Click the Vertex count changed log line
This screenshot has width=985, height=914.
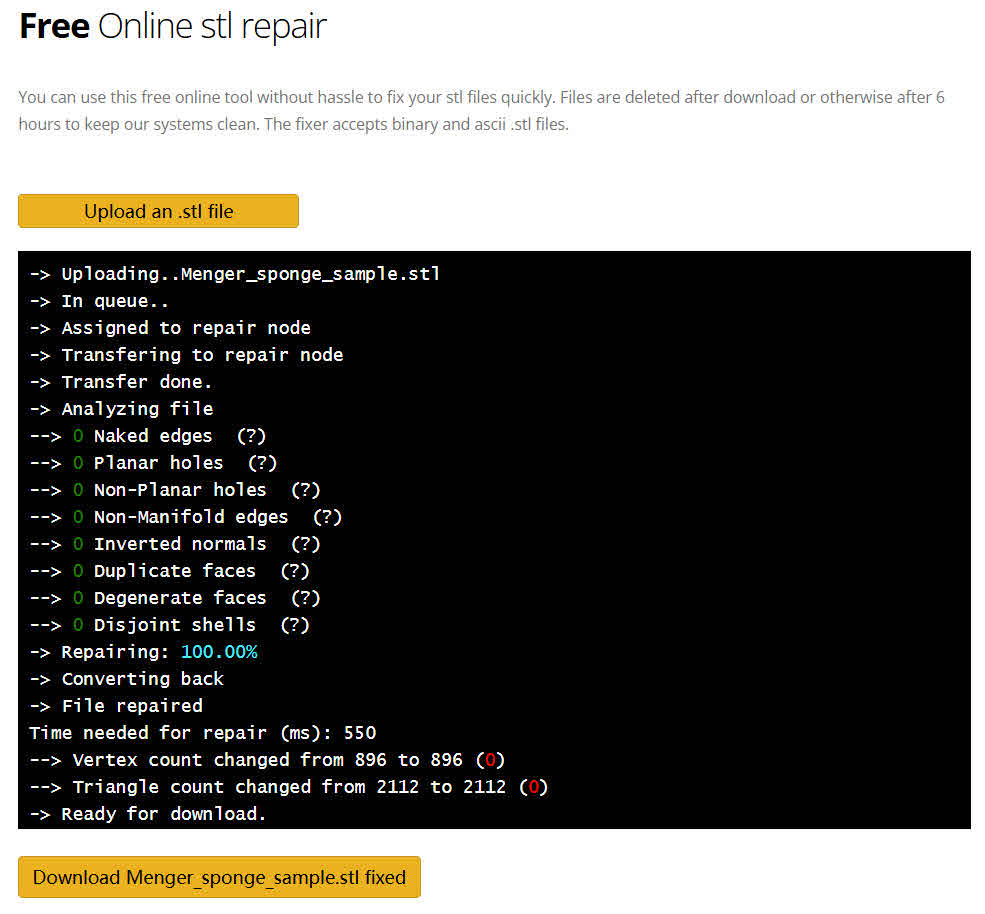point(270,760)
